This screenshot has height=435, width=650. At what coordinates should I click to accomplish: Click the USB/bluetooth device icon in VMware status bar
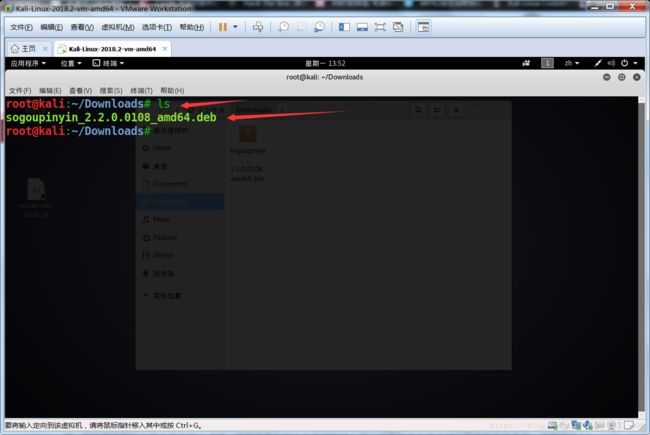click(x=588, y=425)
